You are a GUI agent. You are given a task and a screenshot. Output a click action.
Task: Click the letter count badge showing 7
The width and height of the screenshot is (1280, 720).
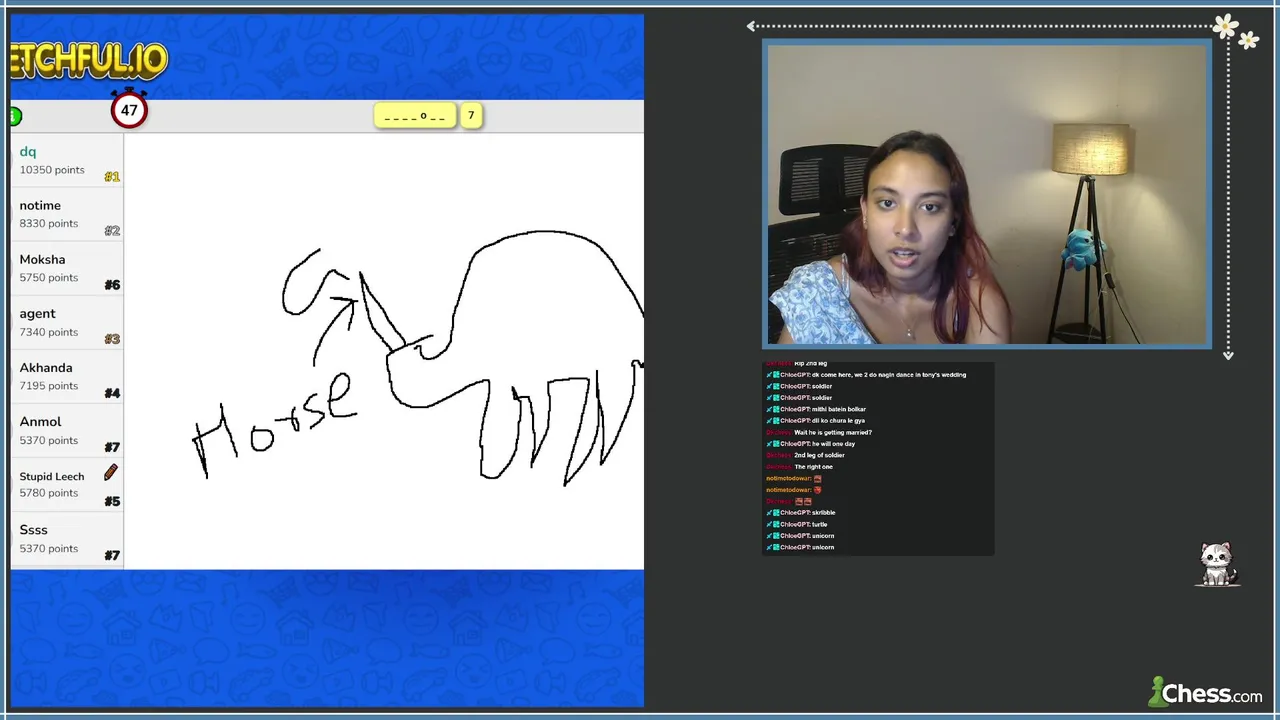coord(471,116)
